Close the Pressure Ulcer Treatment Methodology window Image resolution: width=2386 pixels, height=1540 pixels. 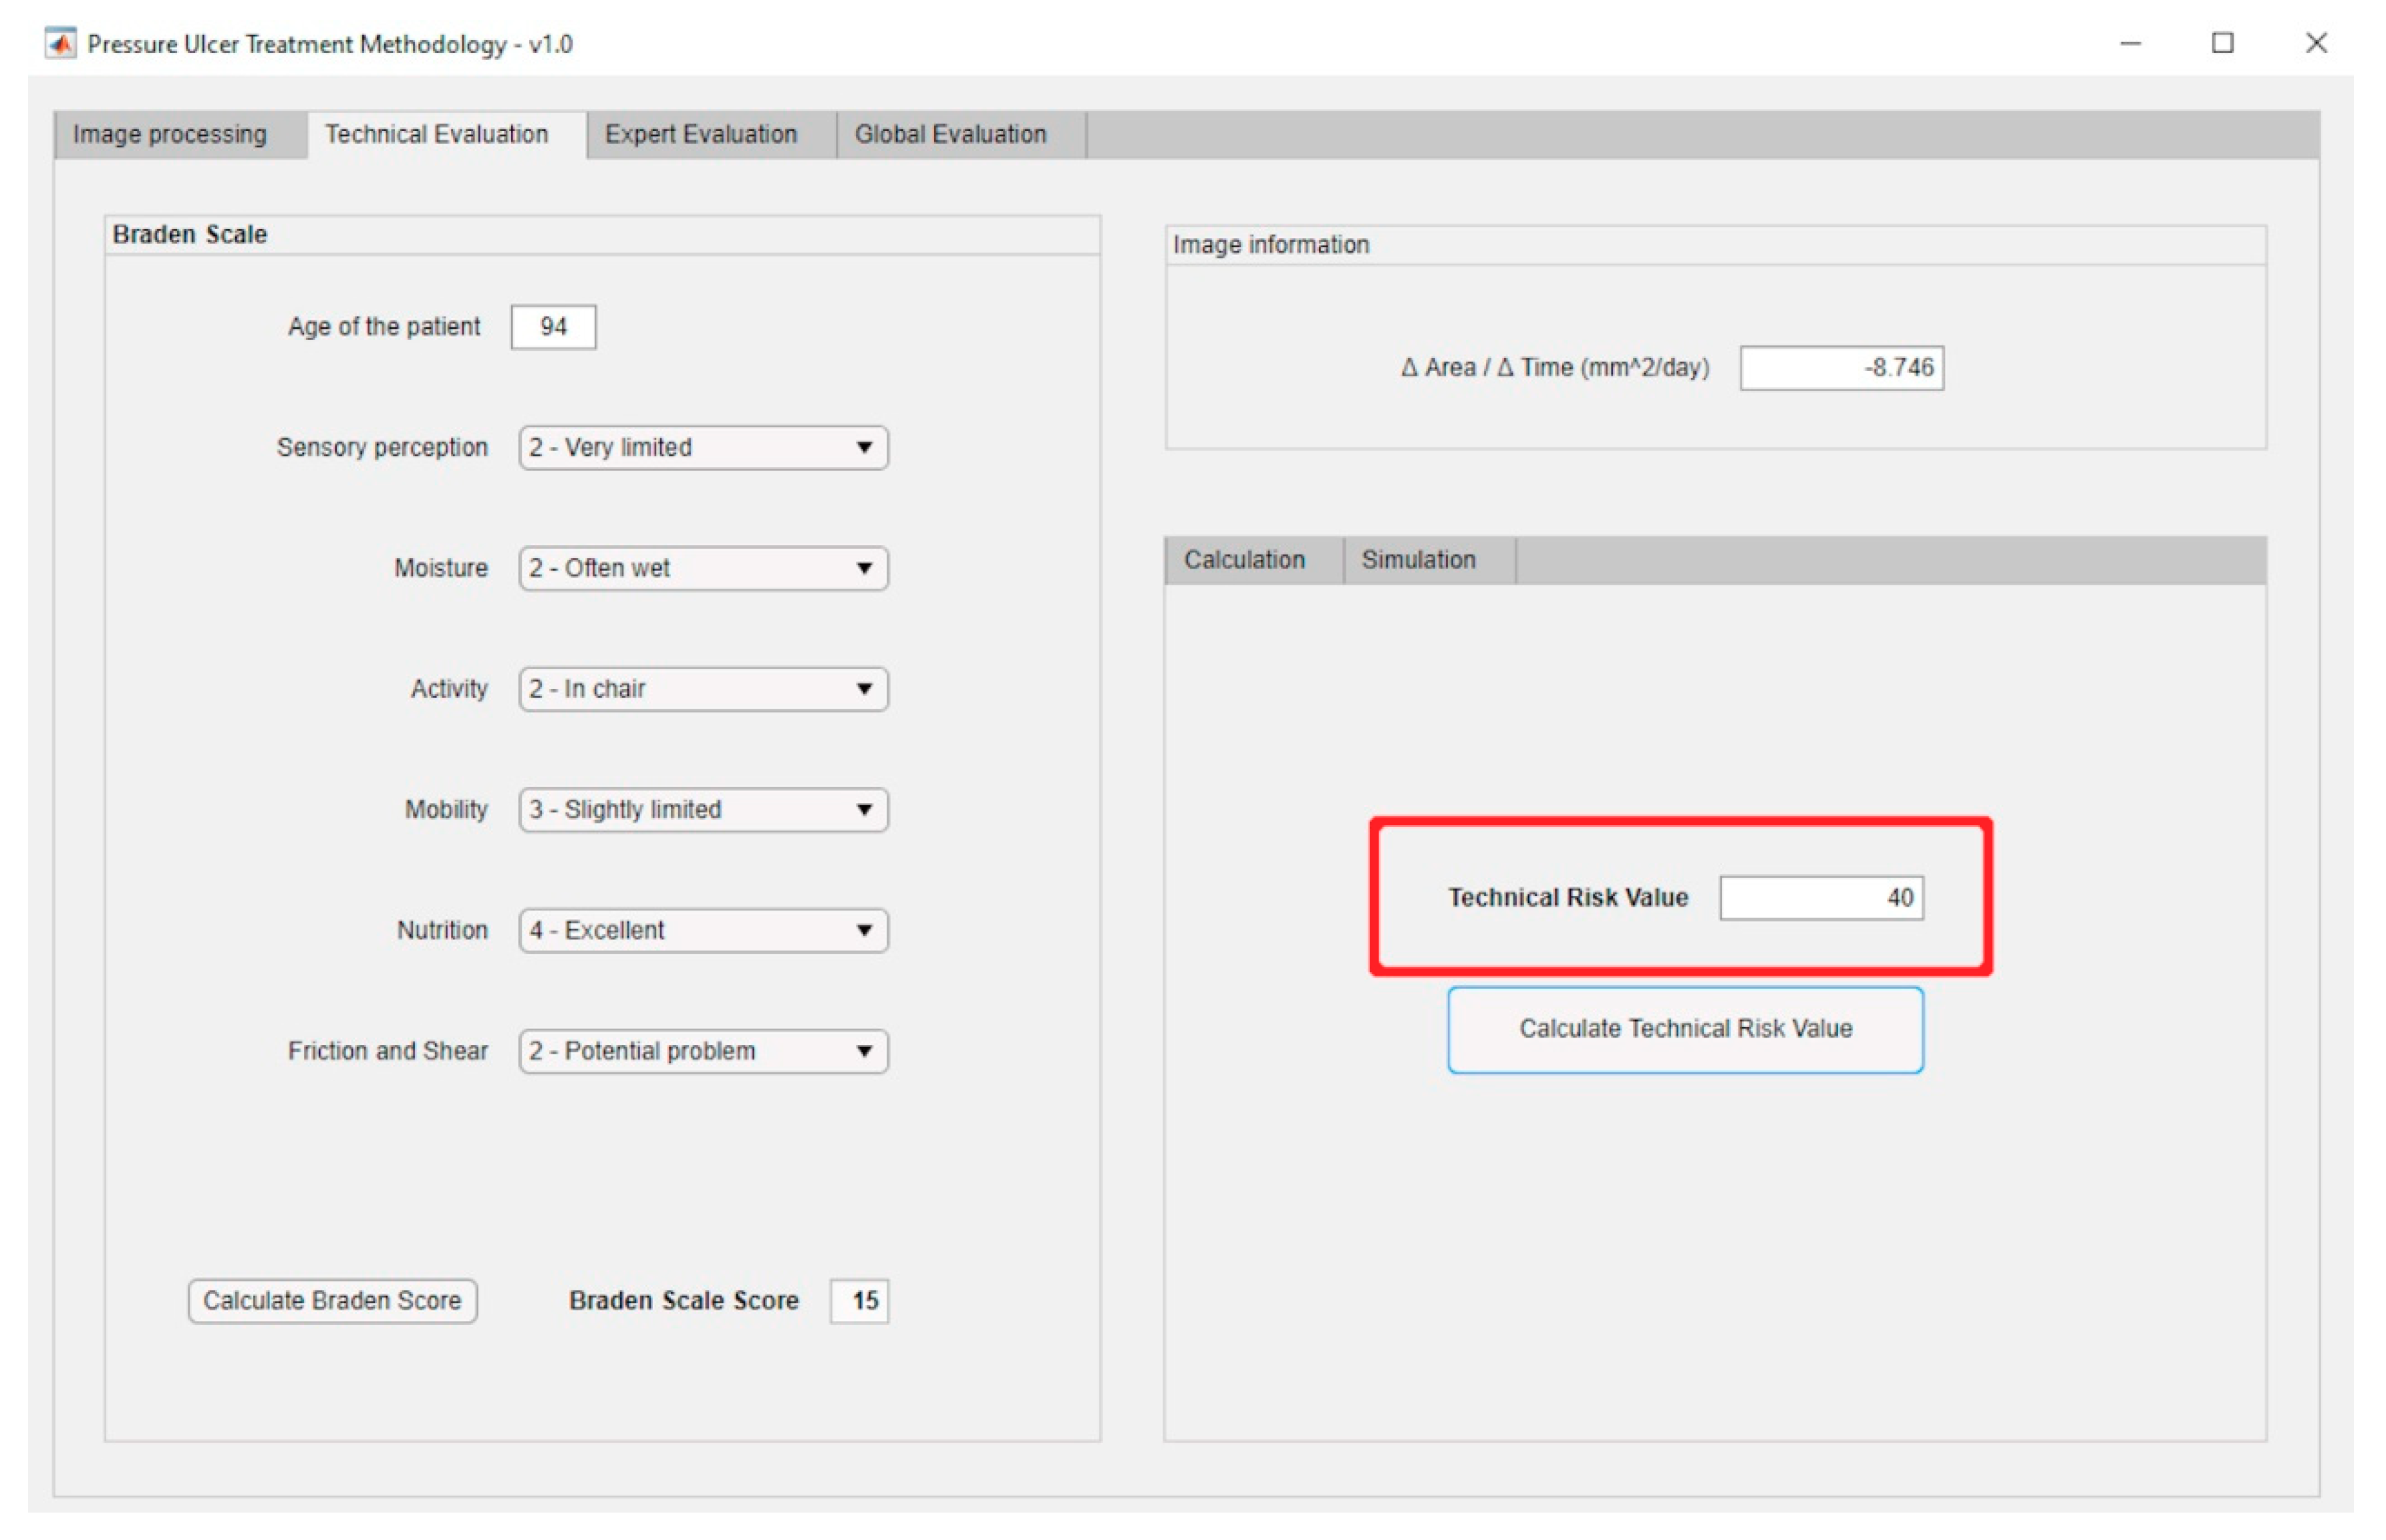coord(2316,43)
